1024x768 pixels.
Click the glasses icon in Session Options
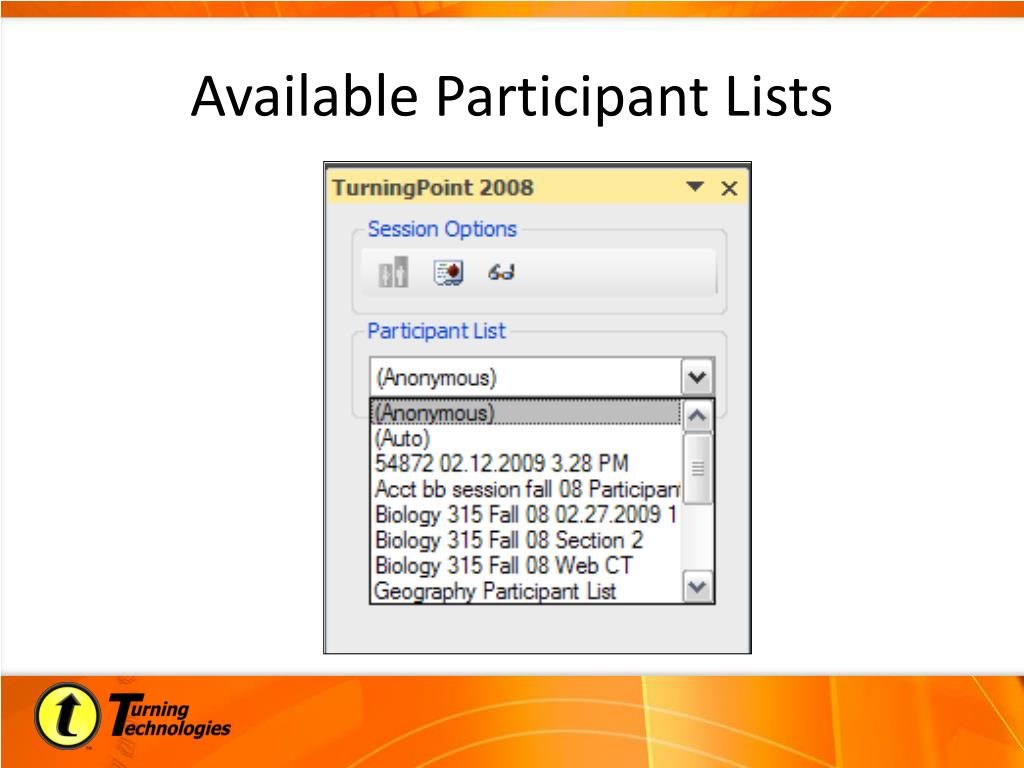point(501,272)
